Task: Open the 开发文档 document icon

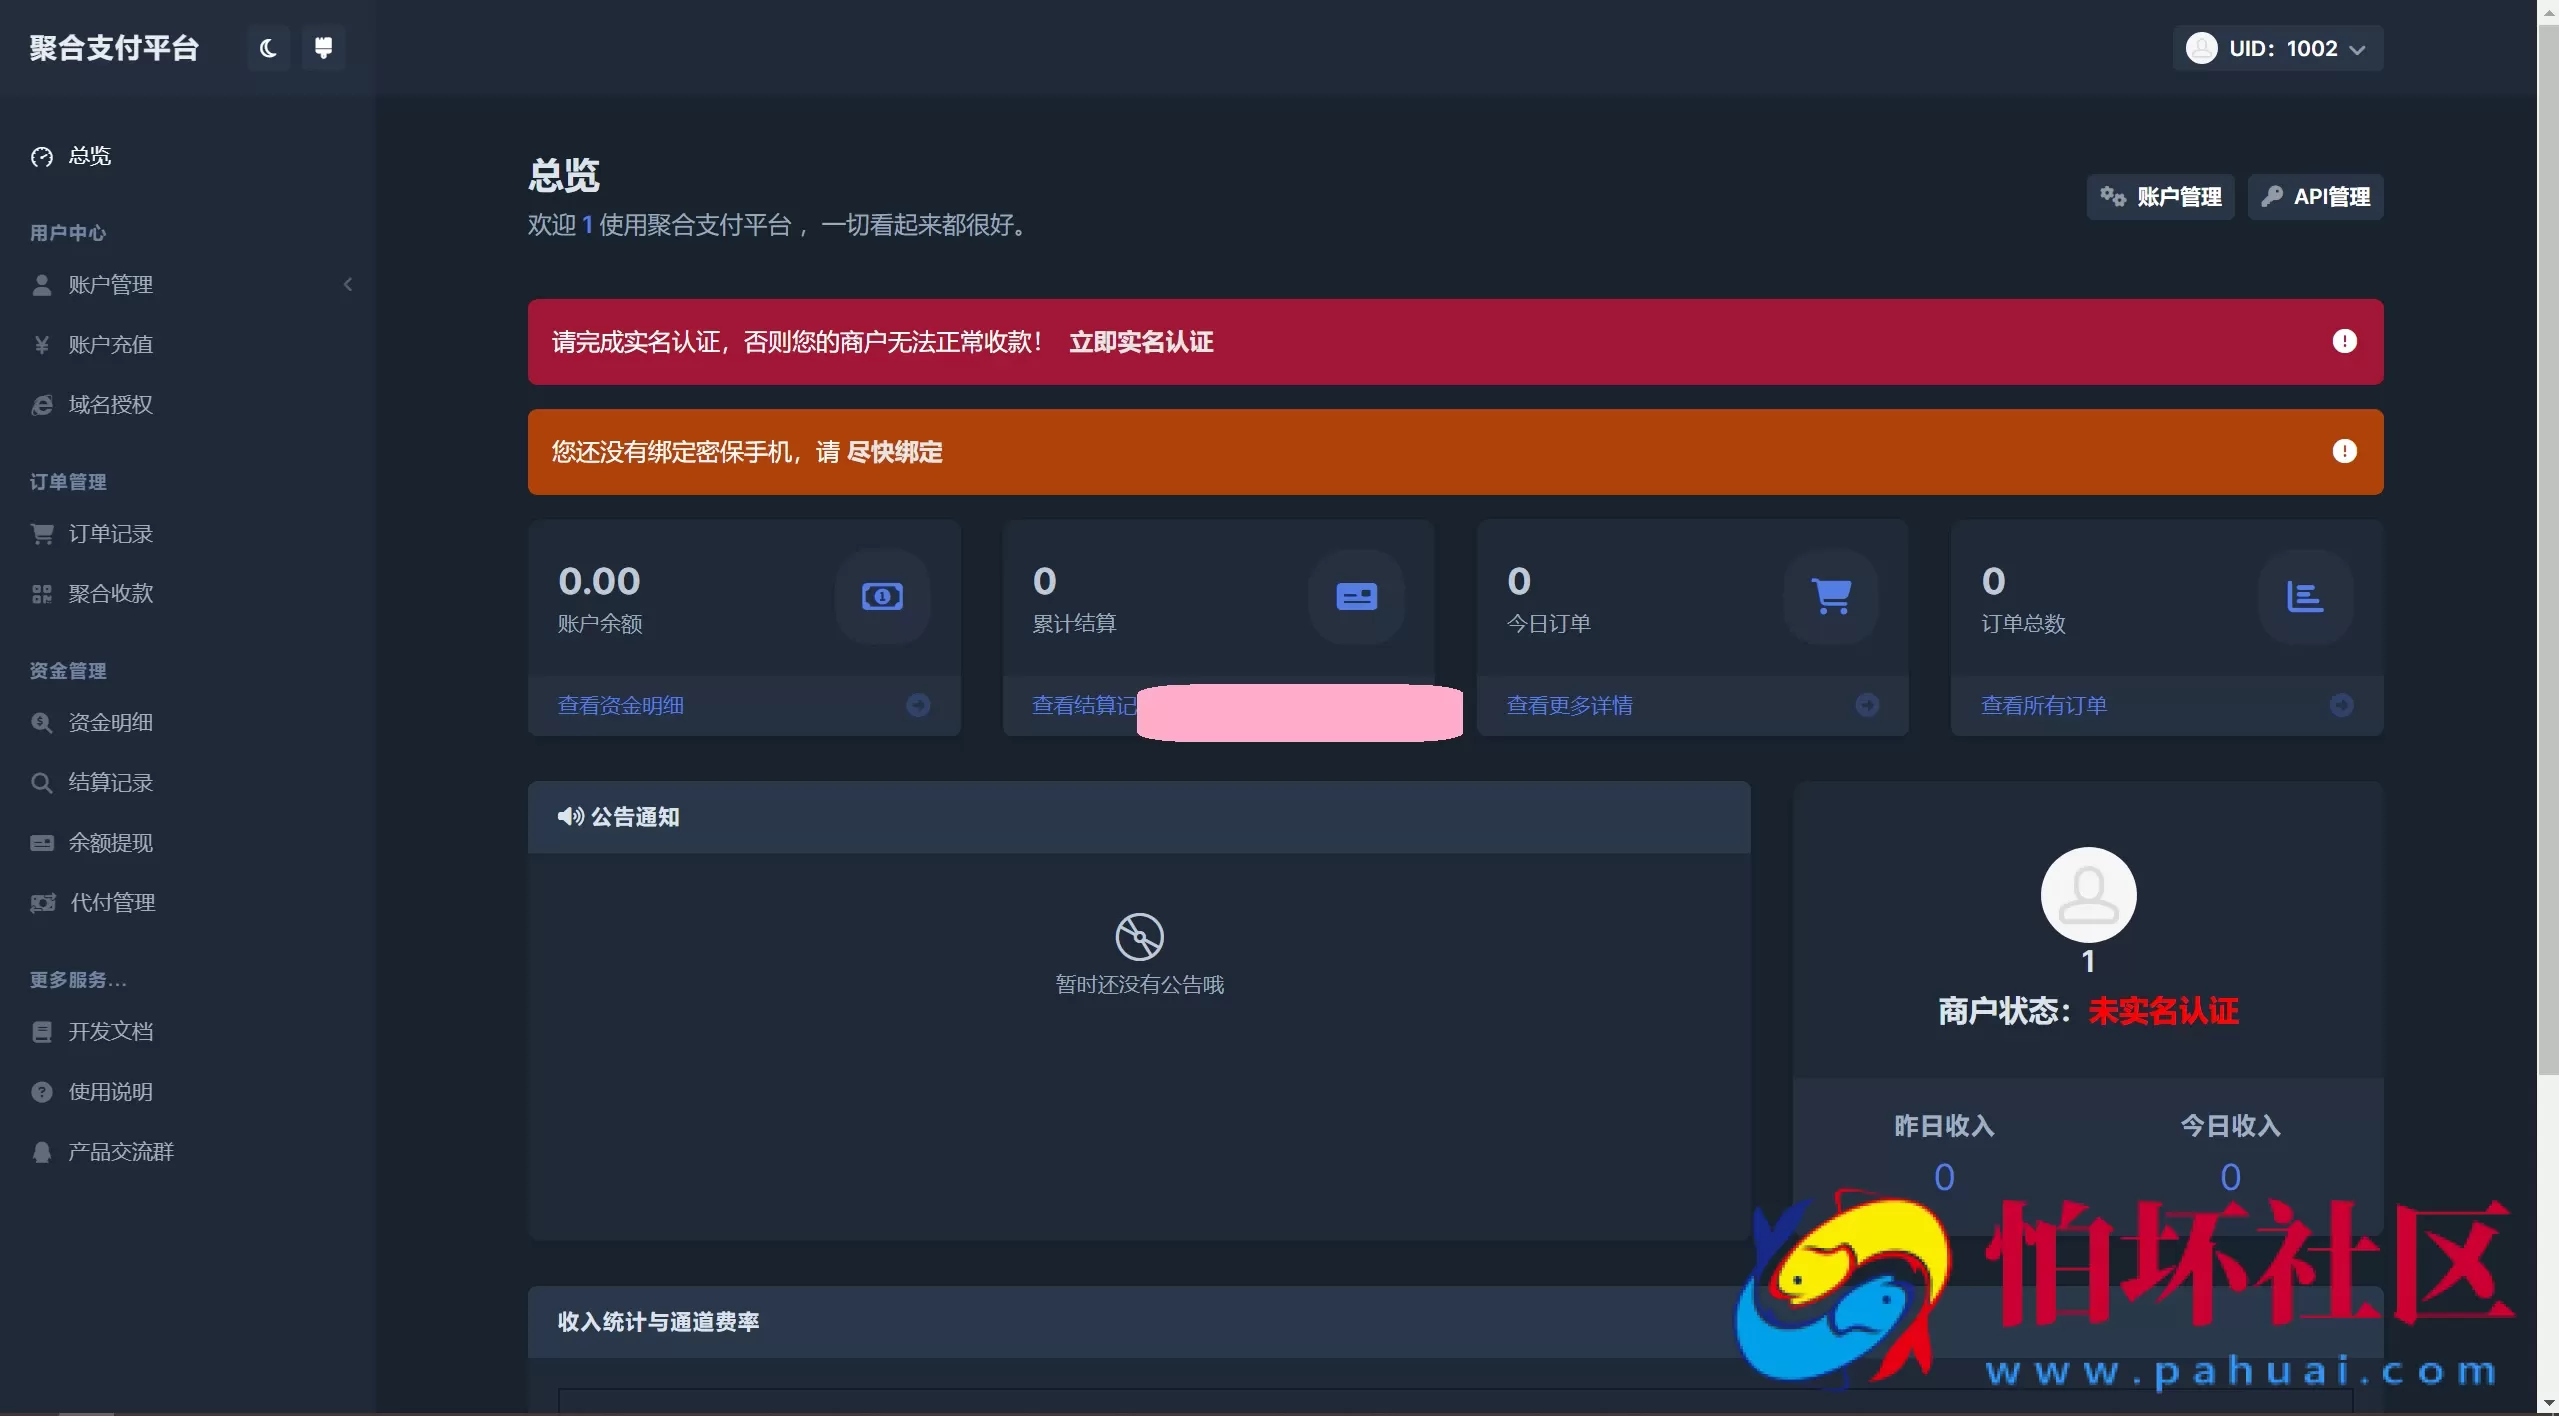Action: click(42, 1031)
